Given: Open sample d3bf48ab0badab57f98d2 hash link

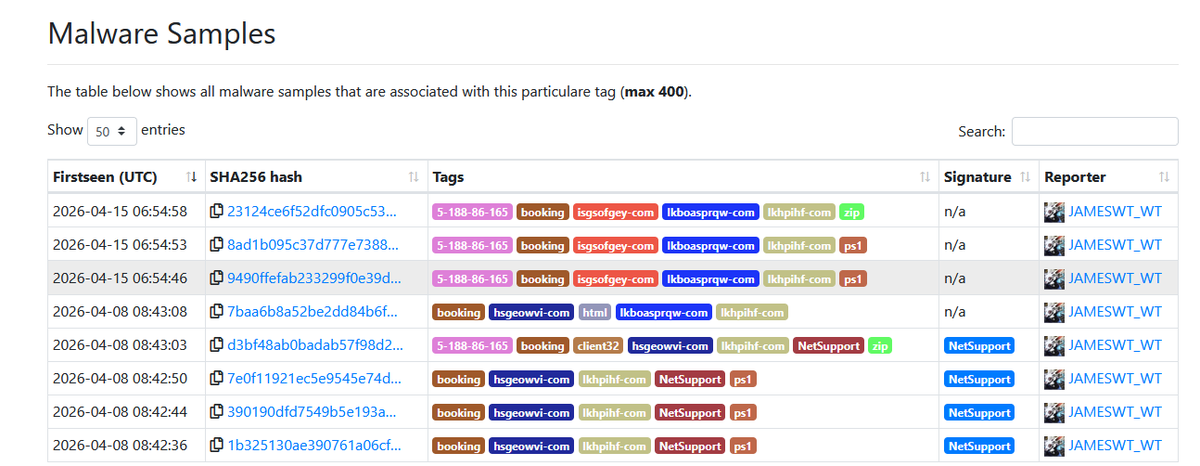Looking at the screenshot, I should tap(315, 346).
